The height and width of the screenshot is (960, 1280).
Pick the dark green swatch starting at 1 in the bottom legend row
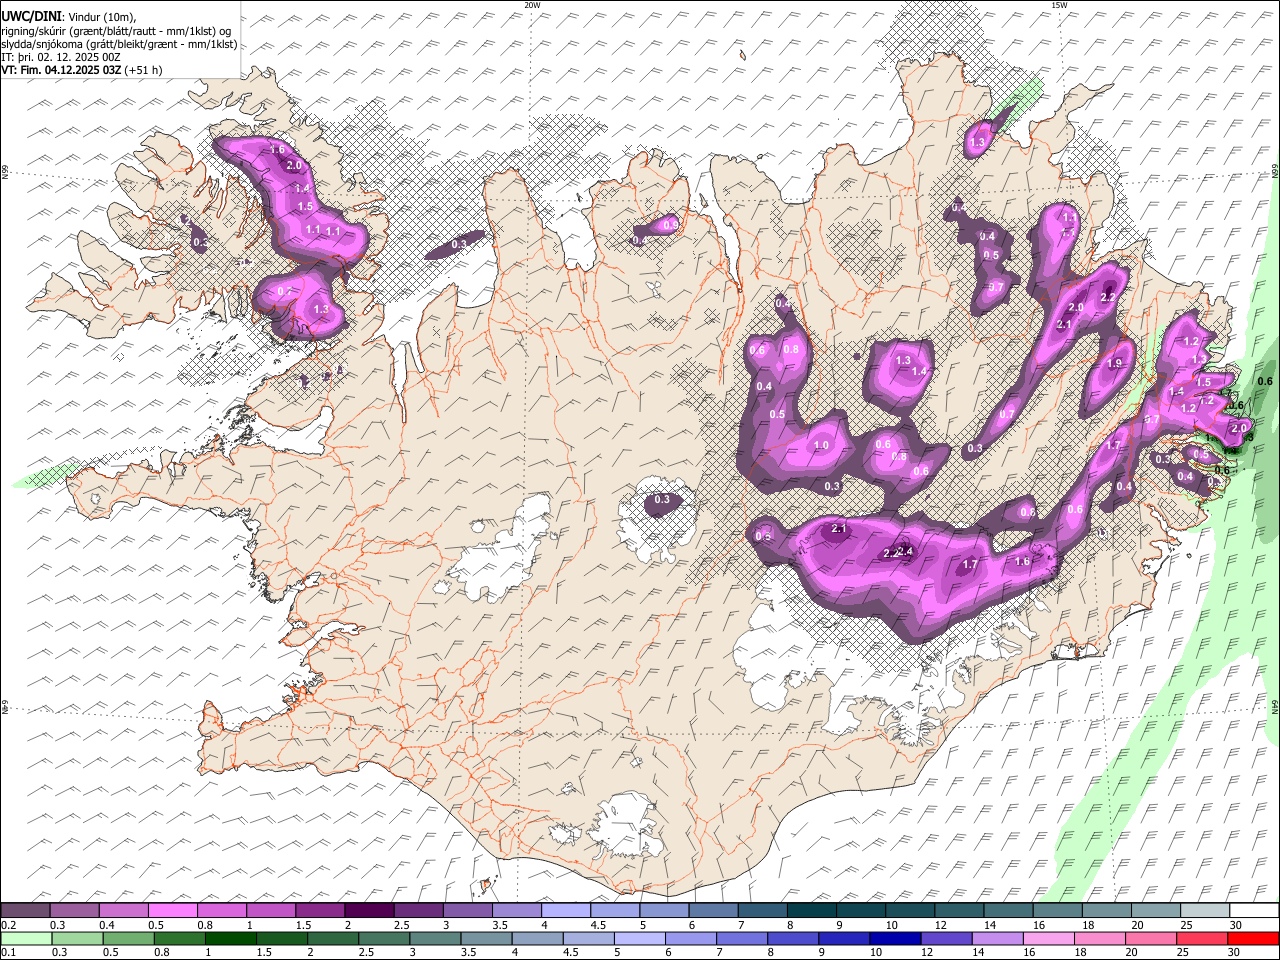[x=231, y=938]
